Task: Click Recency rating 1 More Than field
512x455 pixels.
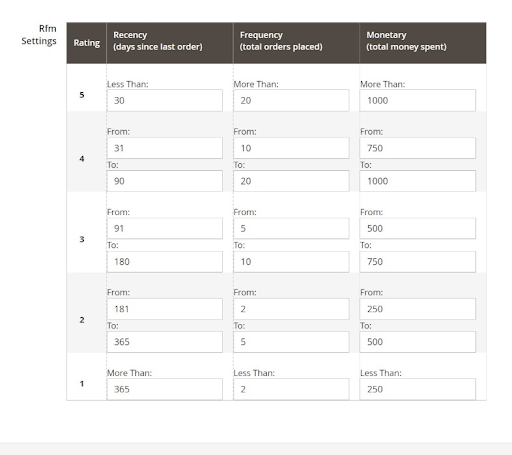Action: pyautogui.click(x=165, y=389)
